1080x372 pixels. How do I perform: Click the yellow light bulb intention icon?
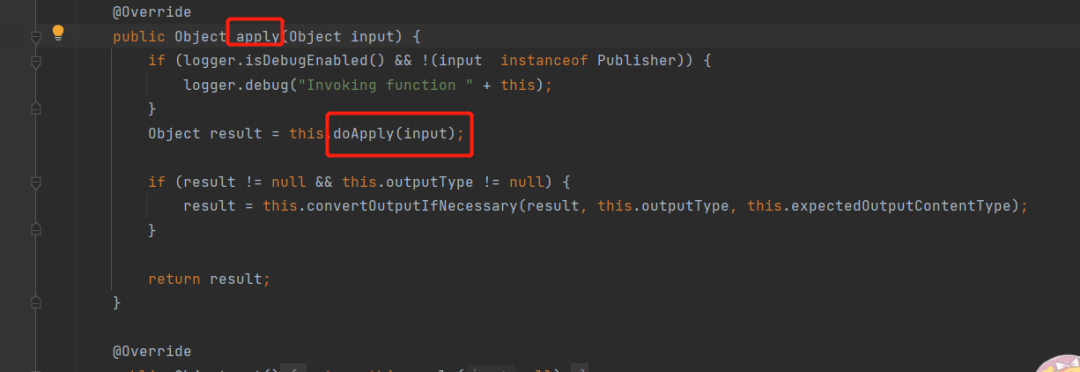[58, 32]
